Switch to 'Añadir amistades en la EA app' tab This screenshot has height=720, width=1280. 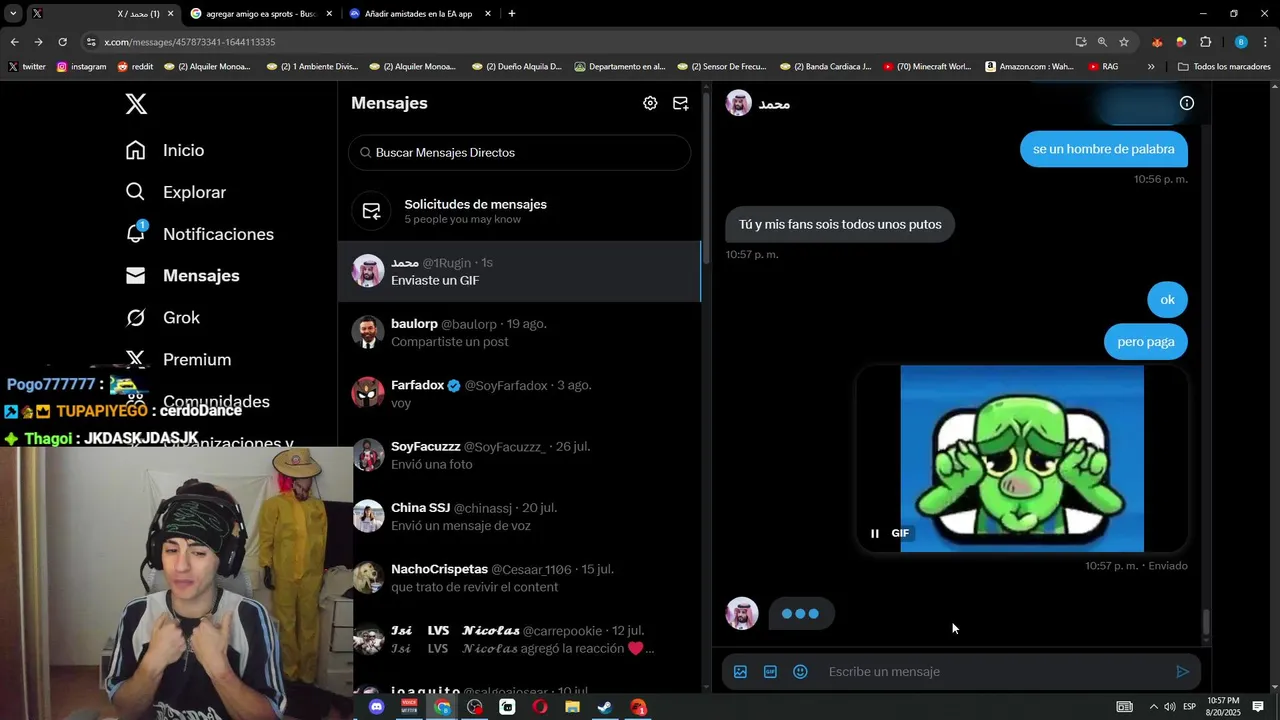point(420,14)
